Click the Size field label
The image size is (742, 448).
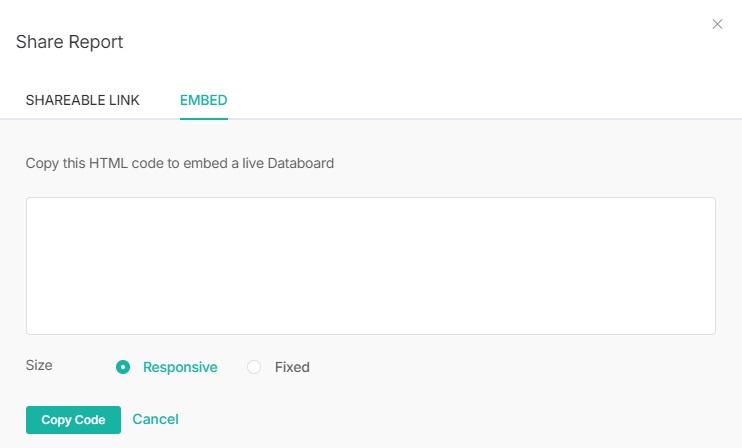pyautogui.click(x=39, y=365)
